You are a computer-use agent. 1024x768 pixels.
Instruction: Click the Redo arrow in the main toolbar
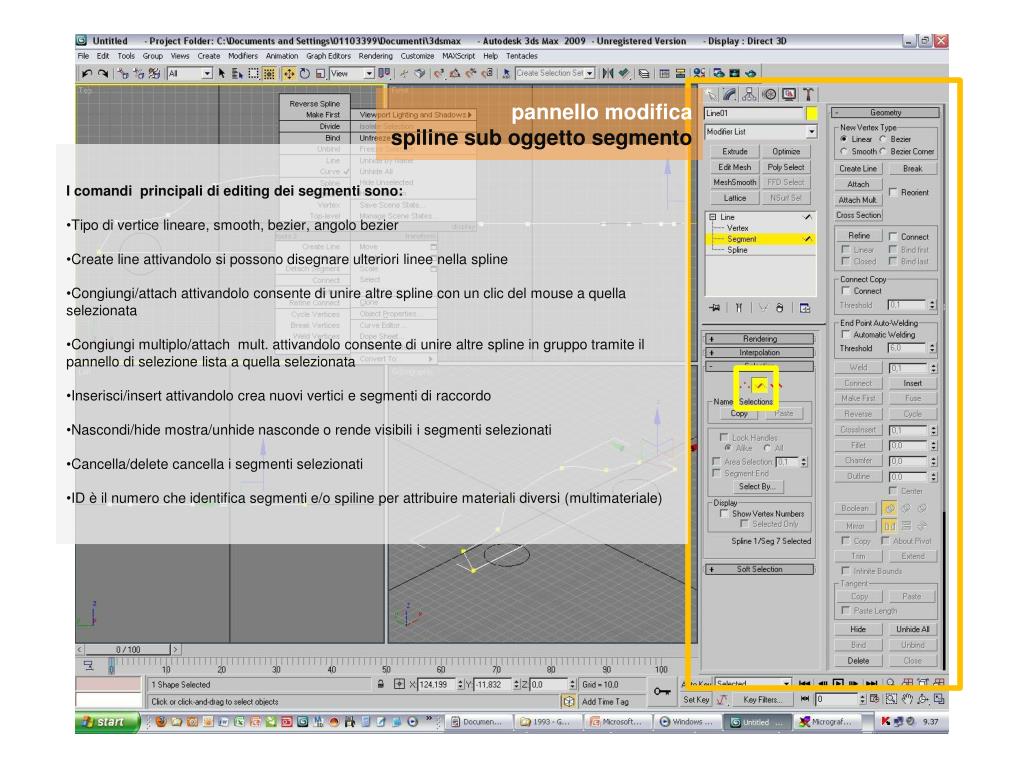(103, 74)
